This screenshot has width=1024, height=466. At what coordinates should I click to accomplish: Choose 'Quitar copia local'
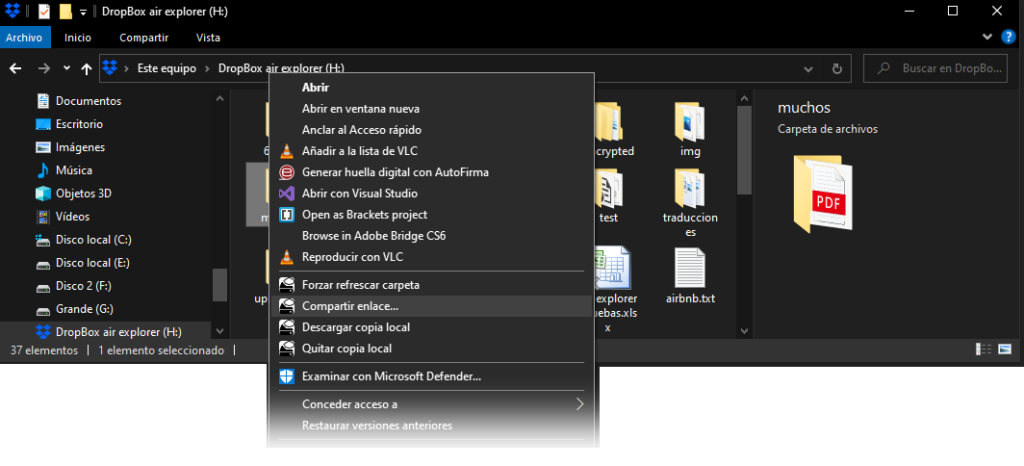click(432, 348)
